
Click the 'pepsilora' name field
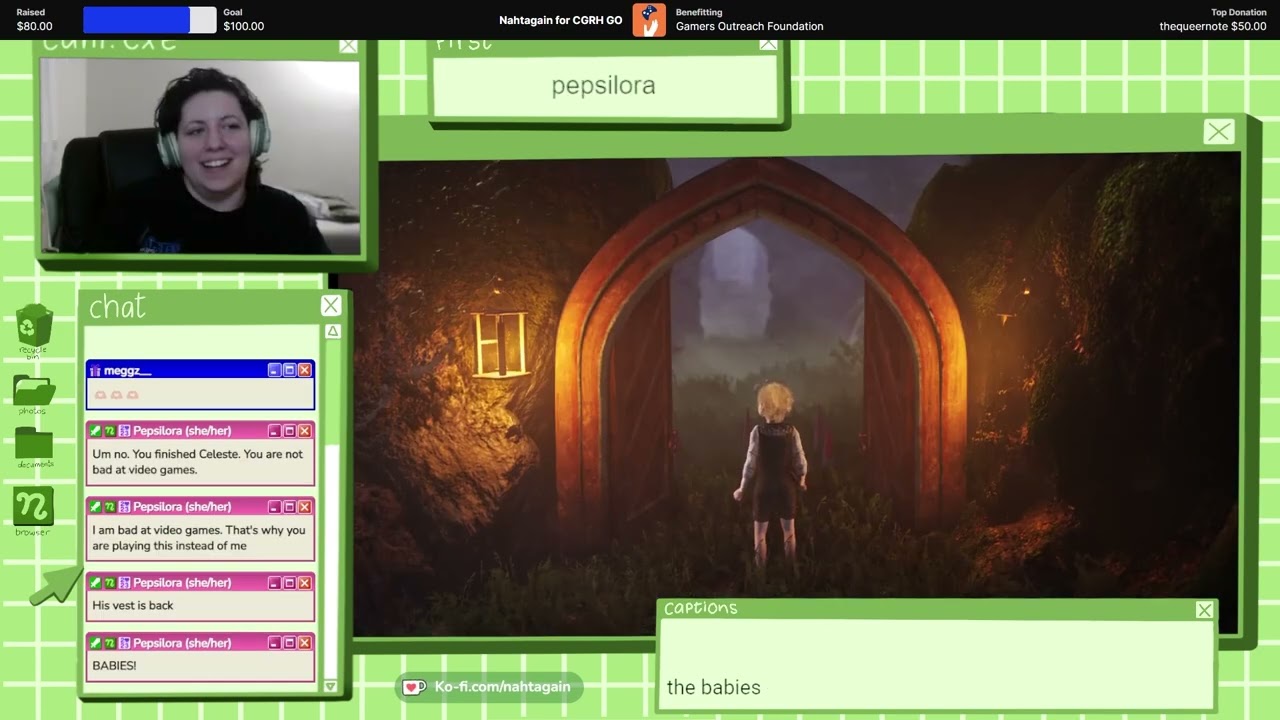(604, 86)
